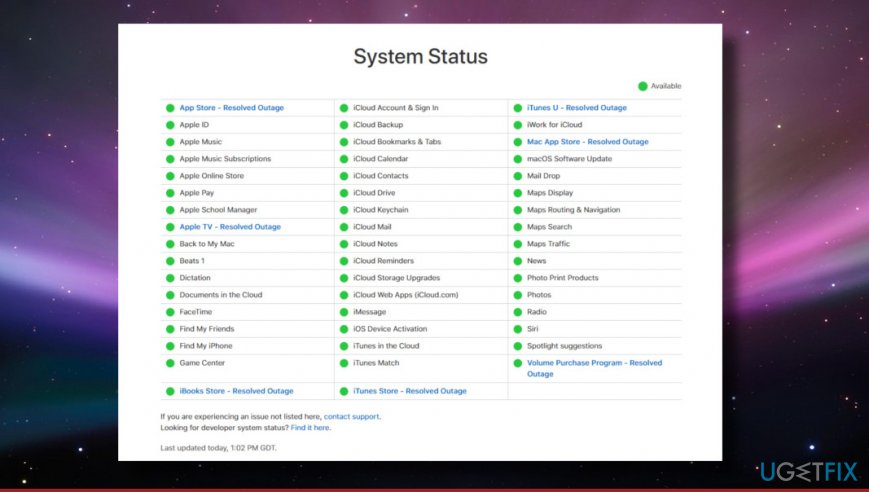Click green status dot beside Apple Pay
Screen dimensions: 869x492
click(170, 193)
